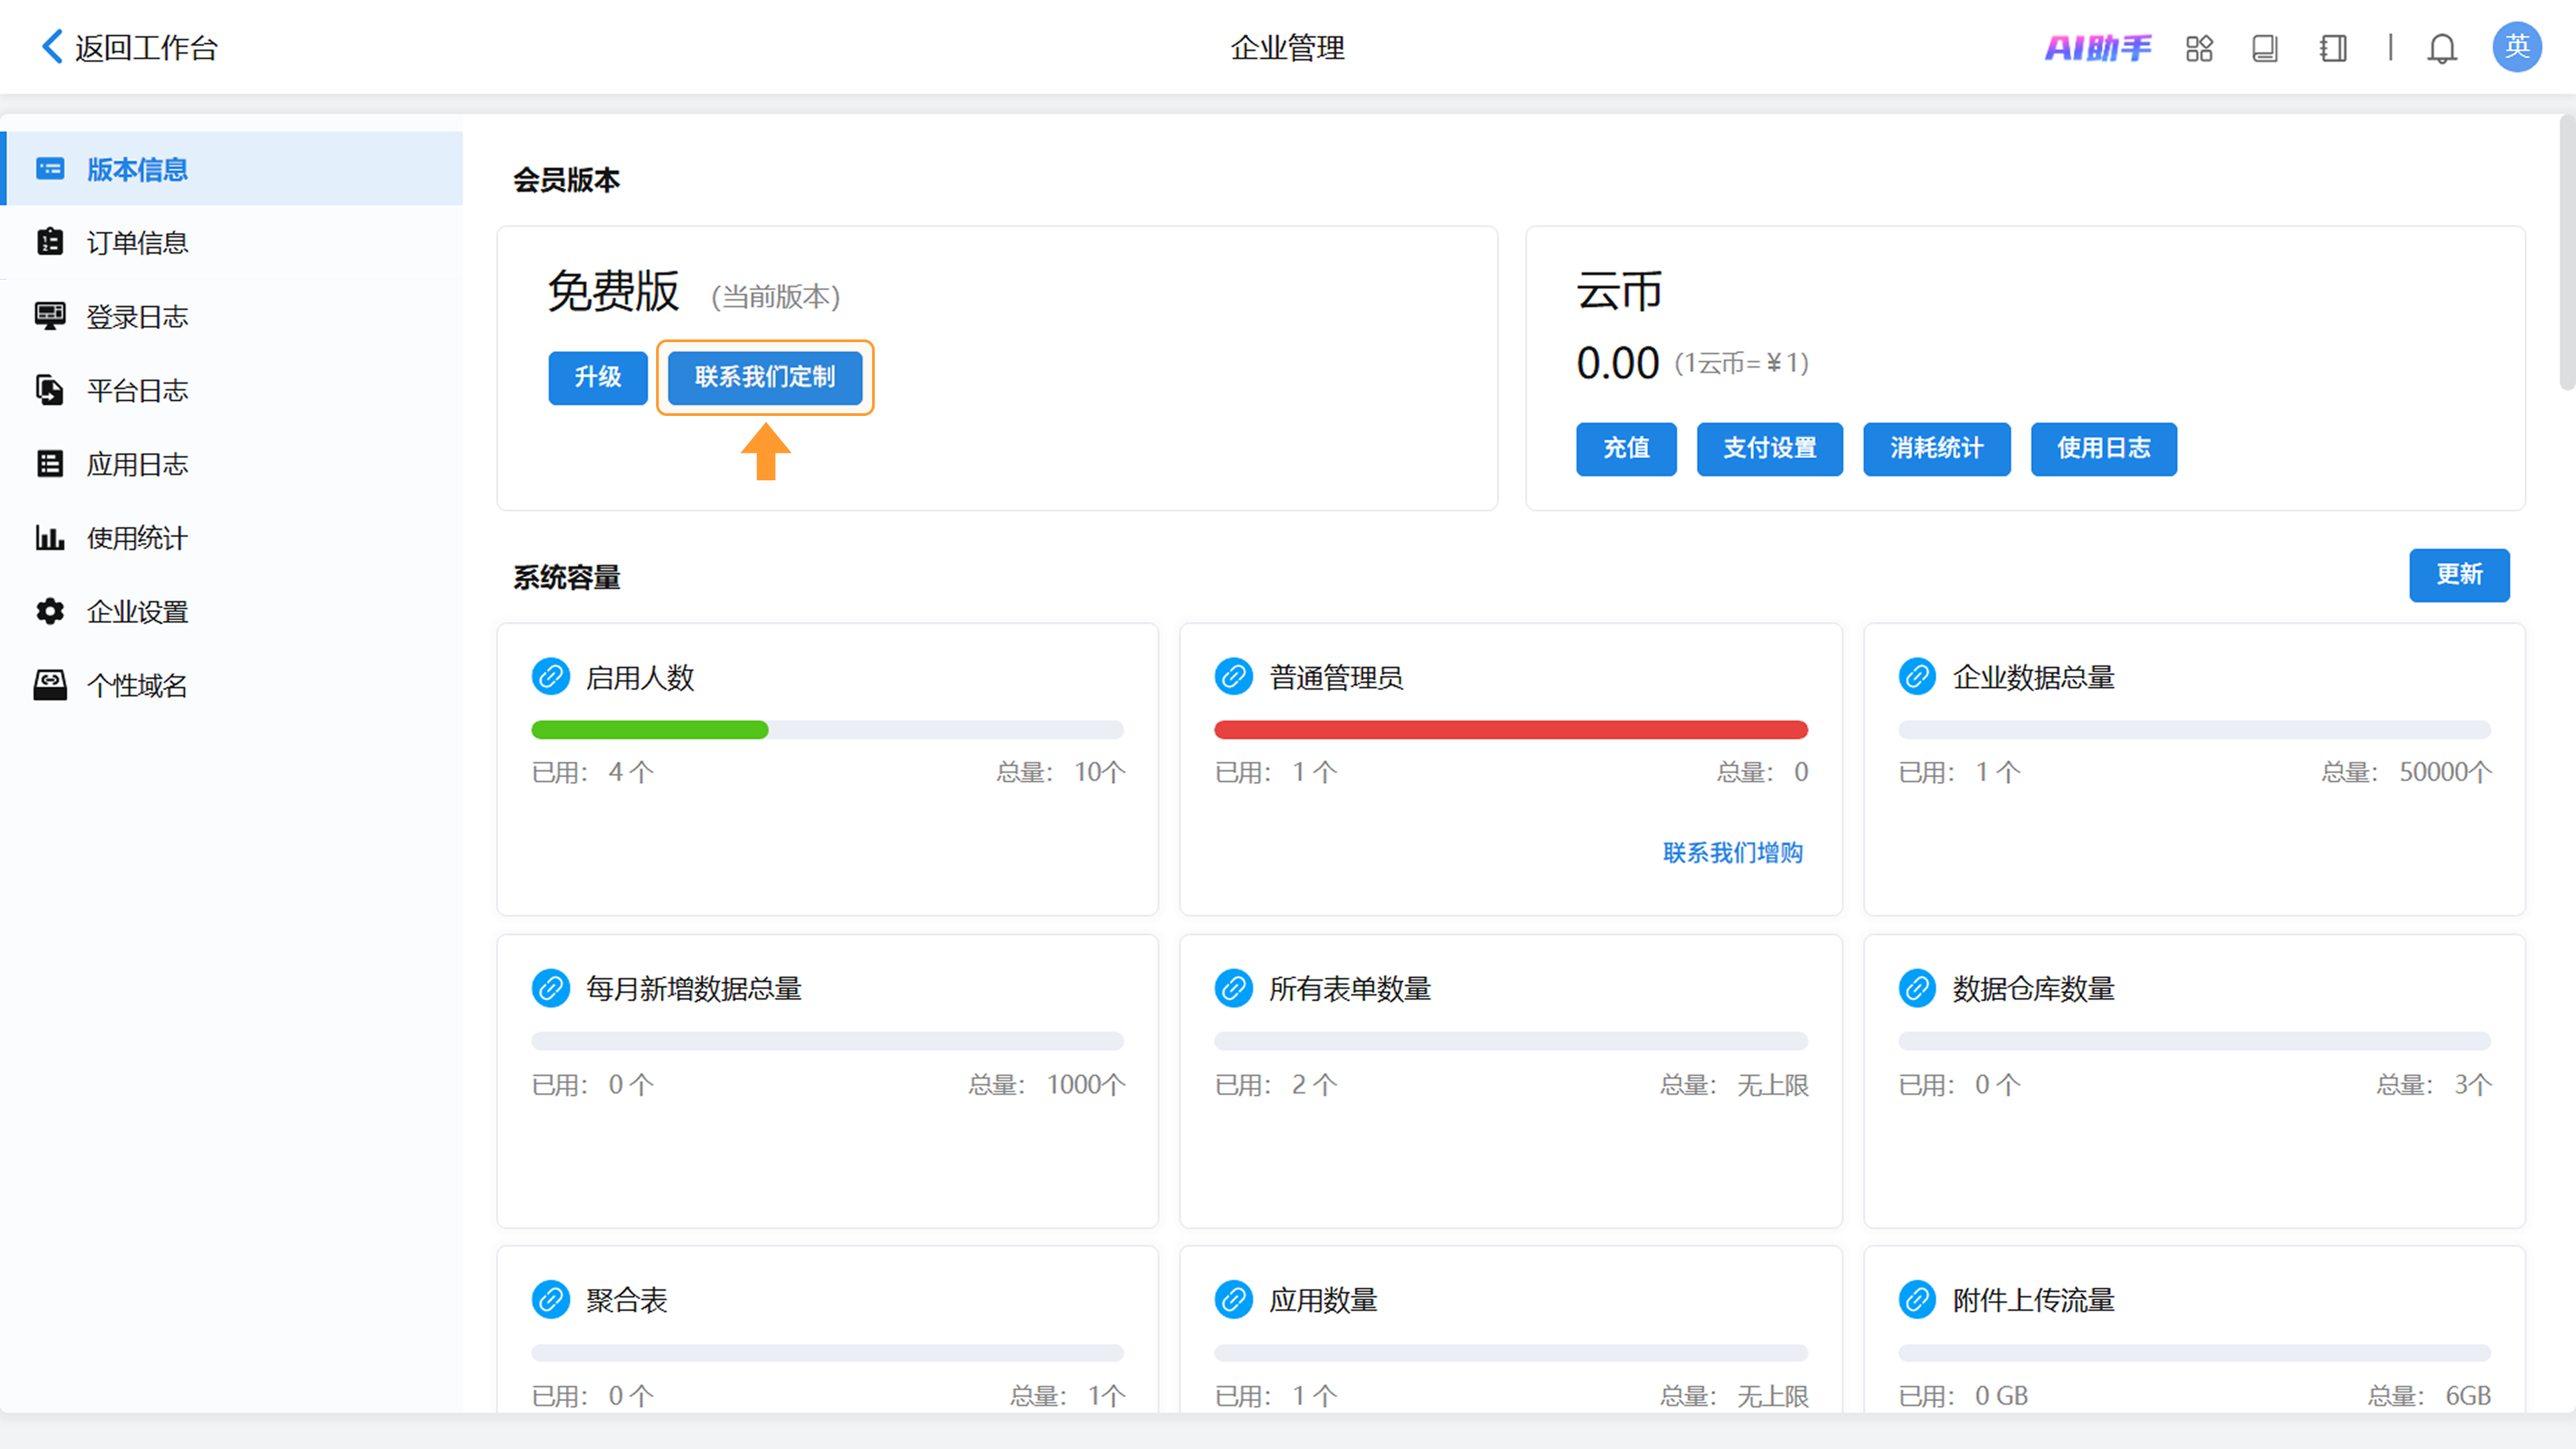Open 支付设置 payment settings
The width and height of the screenshot is (2576, 1449).
point(1770,449)
